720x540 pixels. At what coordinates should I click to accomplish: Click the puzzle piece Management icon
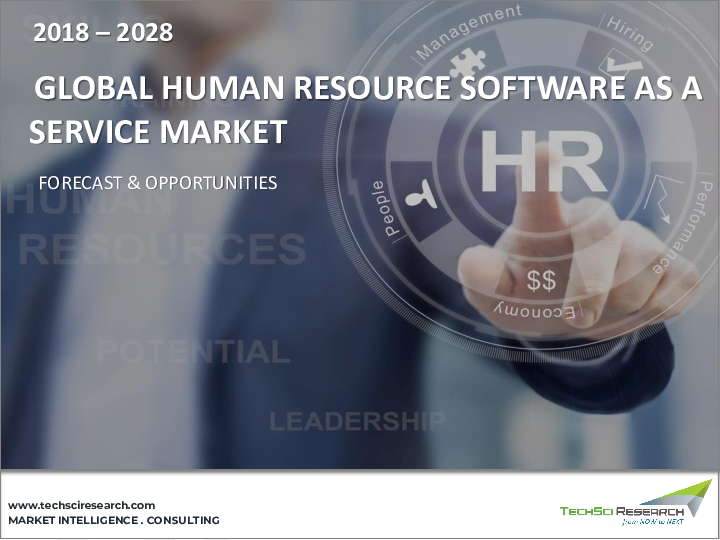pyautogui.click(x=467, y=62)
